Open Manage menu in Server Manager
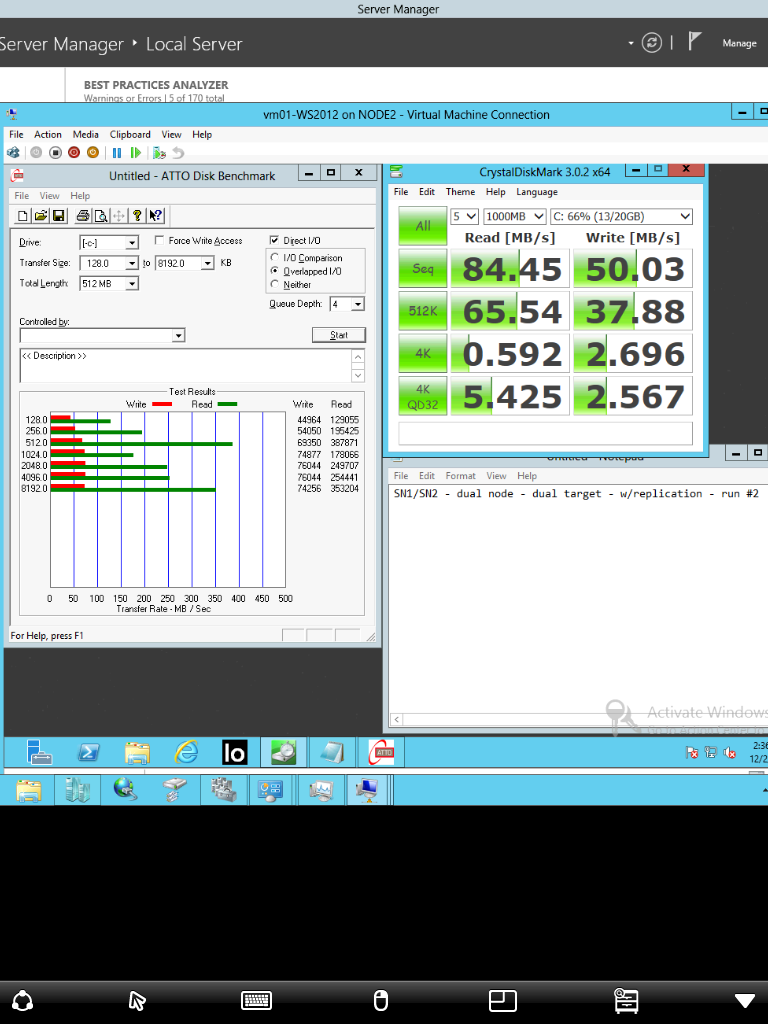 point(739,43)
